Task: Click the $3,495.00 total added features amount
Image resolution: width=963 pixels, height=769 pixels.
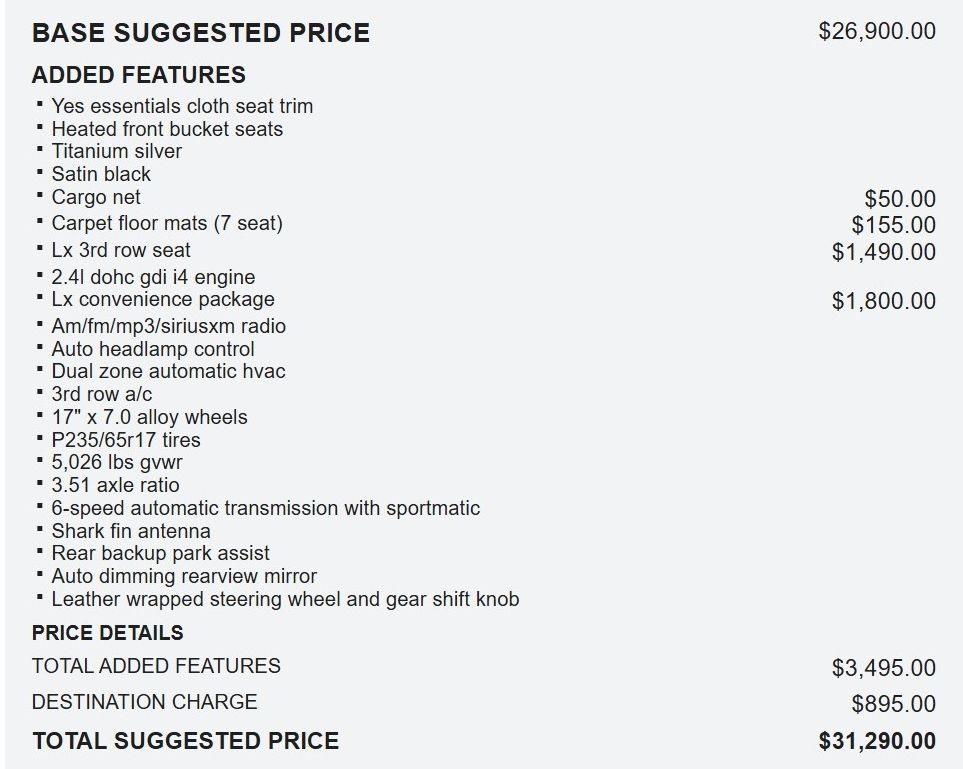Action: pos(884,667)
